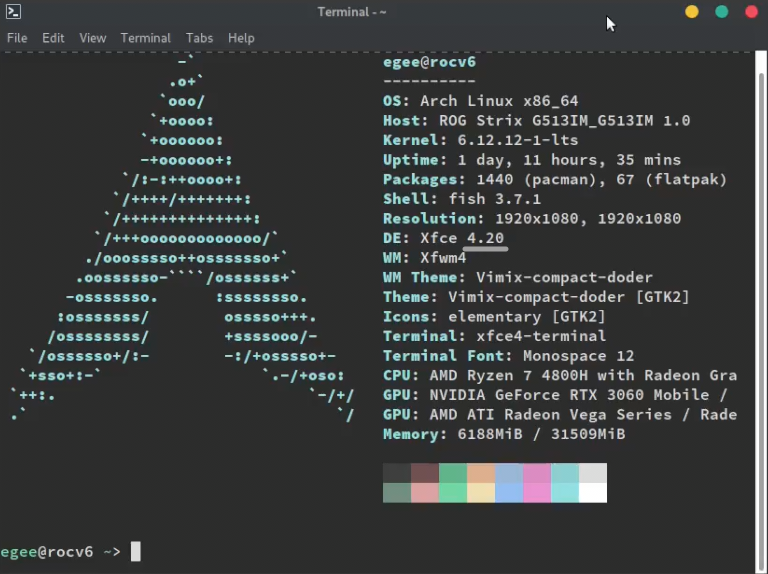The image size is (768, 574).
Task: Close the terminal using the red circle
Action: pyautogui.click(x=751, y=12)
